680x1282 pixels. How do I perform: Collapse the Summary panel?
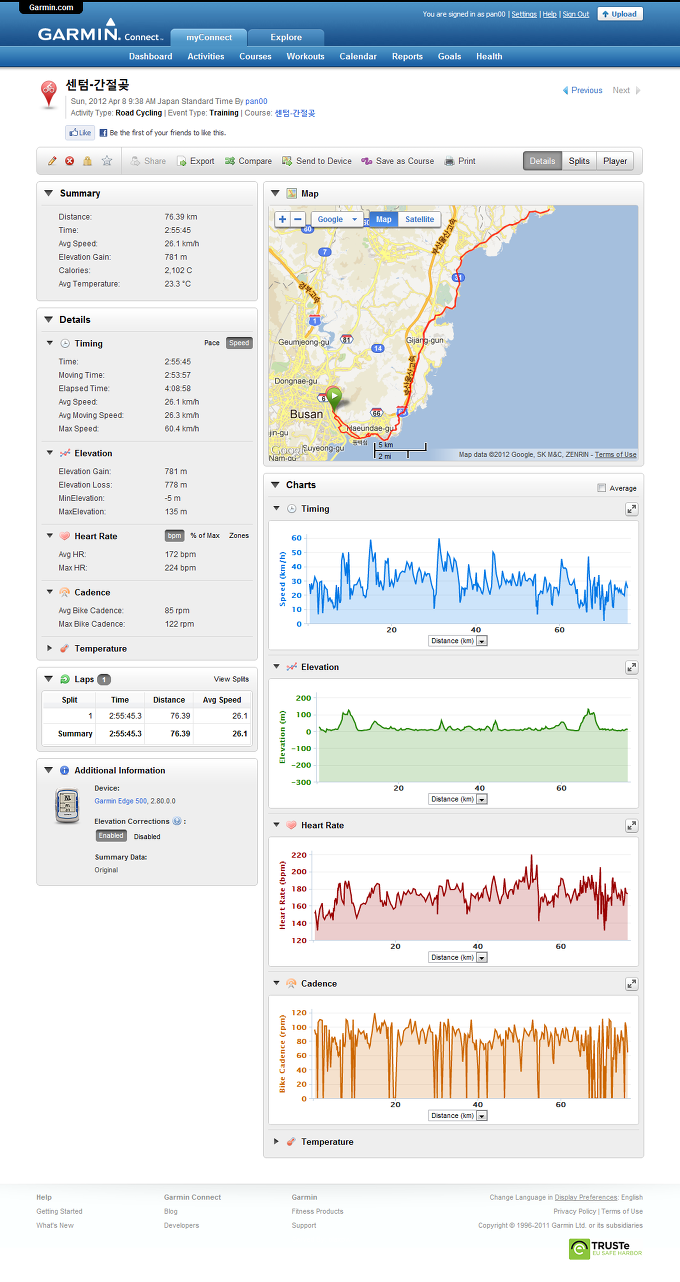point(48,193)
